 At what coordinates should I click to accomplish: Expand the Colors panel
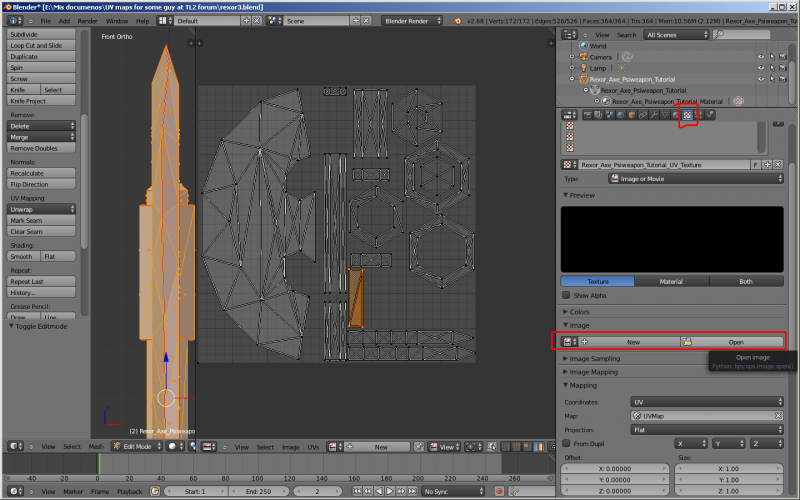click(x=582, y=312)
